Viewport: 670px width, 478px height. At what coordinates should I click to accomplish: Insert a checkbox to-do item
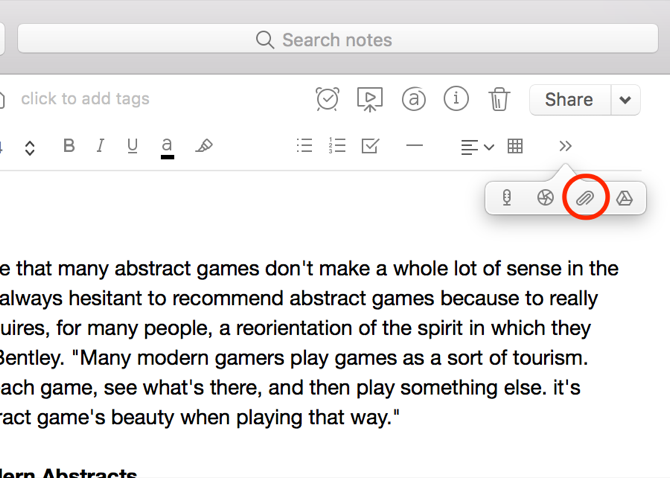(x=370, y=146)
